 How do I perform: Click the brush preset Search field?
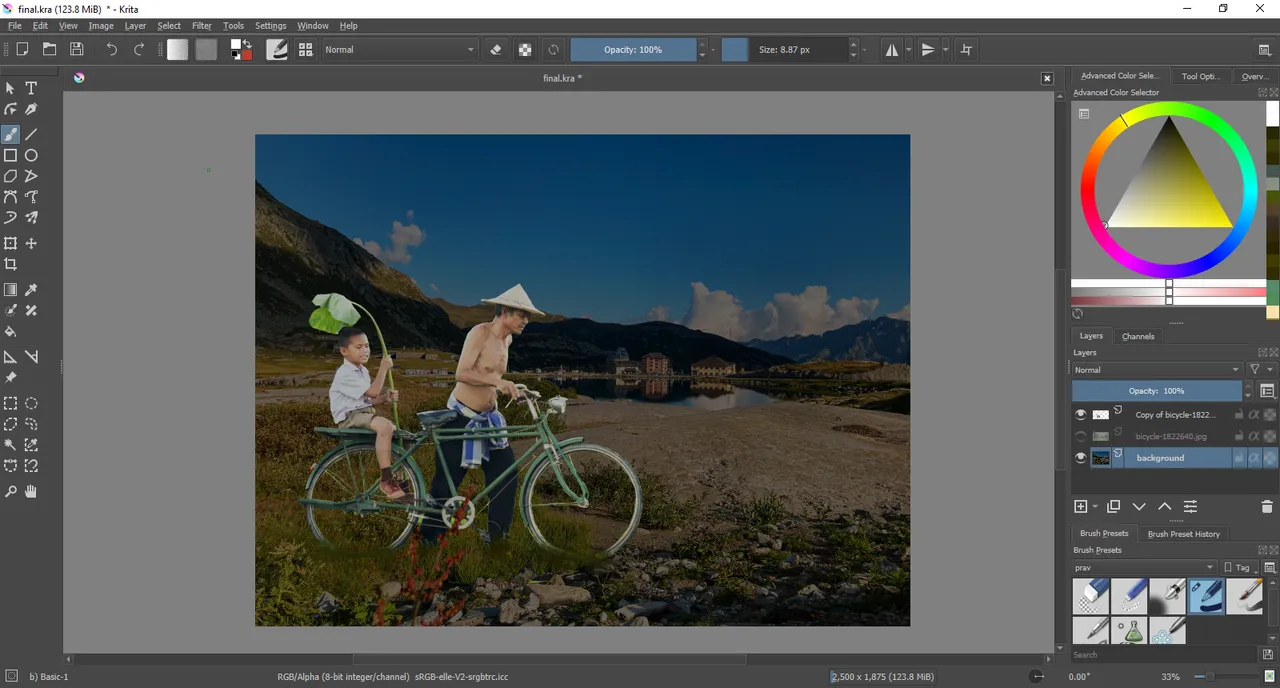coord(1164,655)
